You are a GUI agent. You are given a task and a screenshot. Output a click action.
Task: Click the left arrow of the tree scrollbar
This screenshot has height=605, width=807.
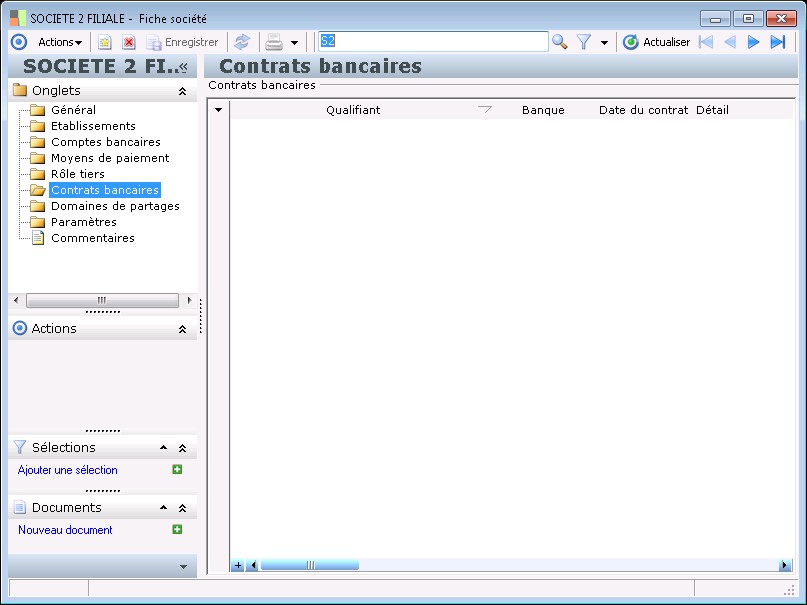click(x=16, y=300)
